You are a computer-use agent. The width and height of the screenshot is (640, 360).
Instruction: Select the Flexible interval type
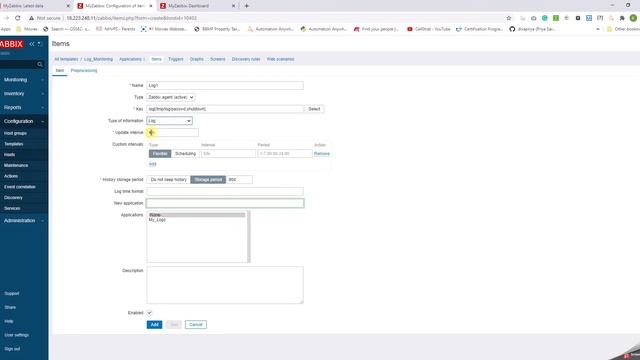tap(160, 153)
